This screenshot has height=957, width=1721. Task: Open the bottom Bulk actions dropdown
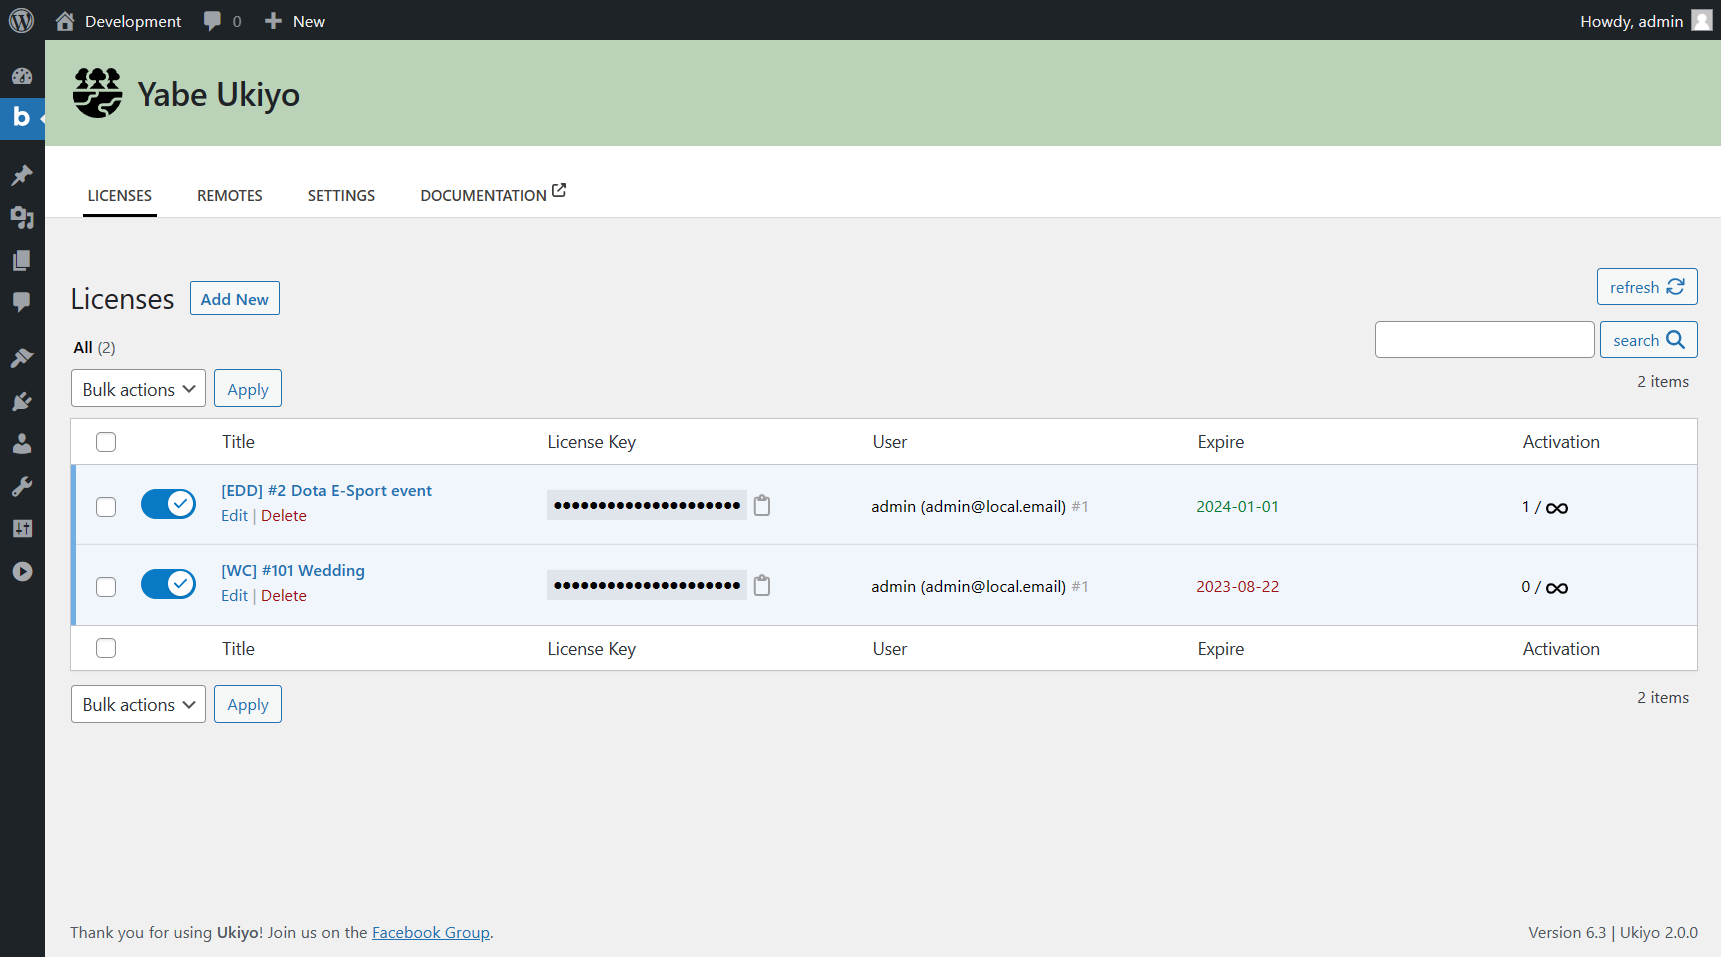click(x=138, y=704)
